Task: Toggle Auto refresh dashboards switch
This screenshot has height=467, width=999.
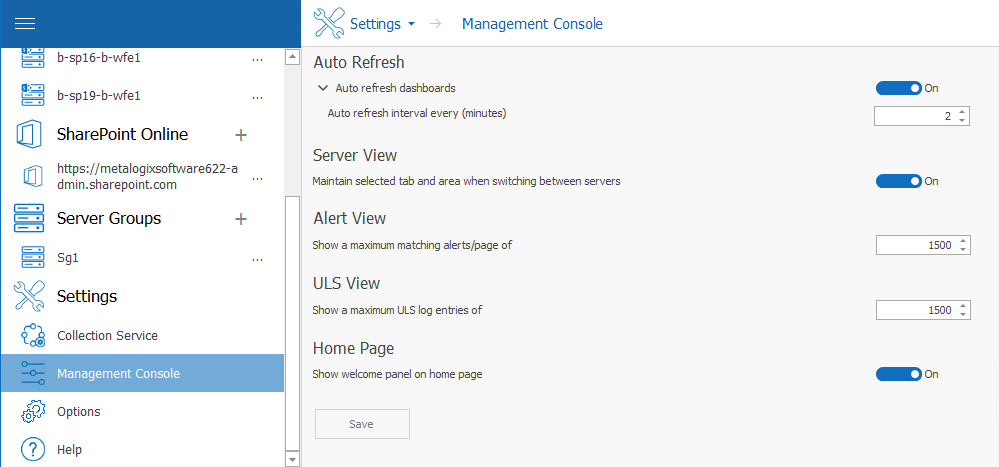Action: point(898,88)
